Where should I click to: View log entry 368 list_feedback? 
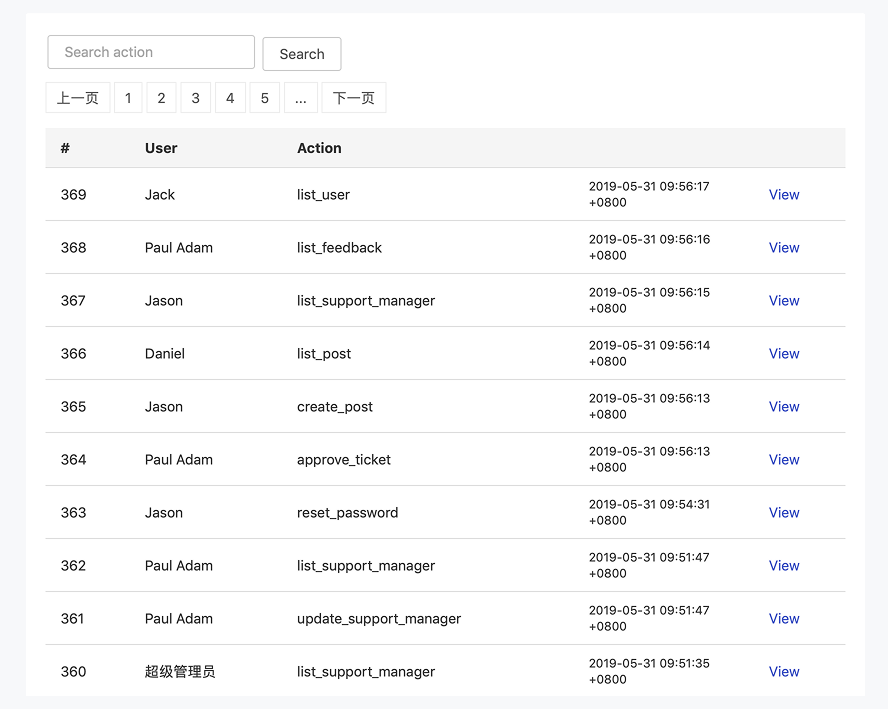tap(784, 247)
